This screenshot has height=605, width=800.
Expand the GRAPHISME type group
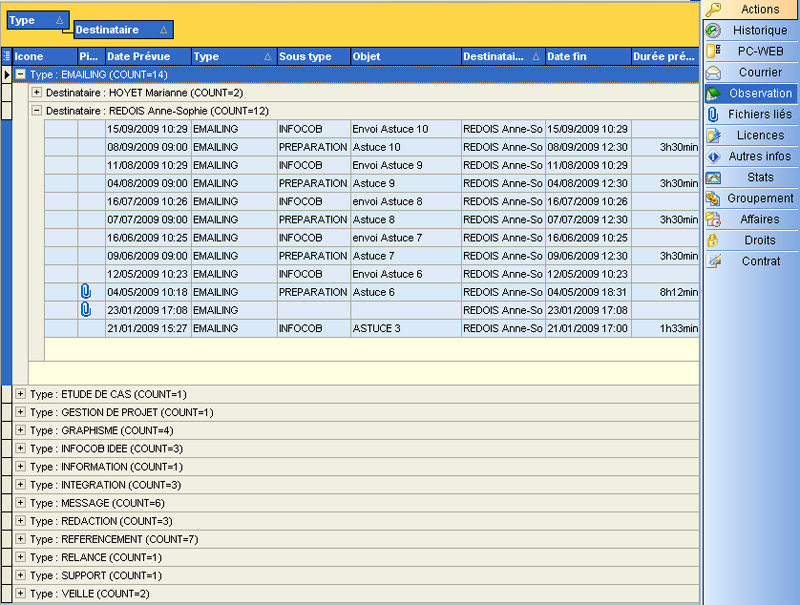(x=21, y=431)
